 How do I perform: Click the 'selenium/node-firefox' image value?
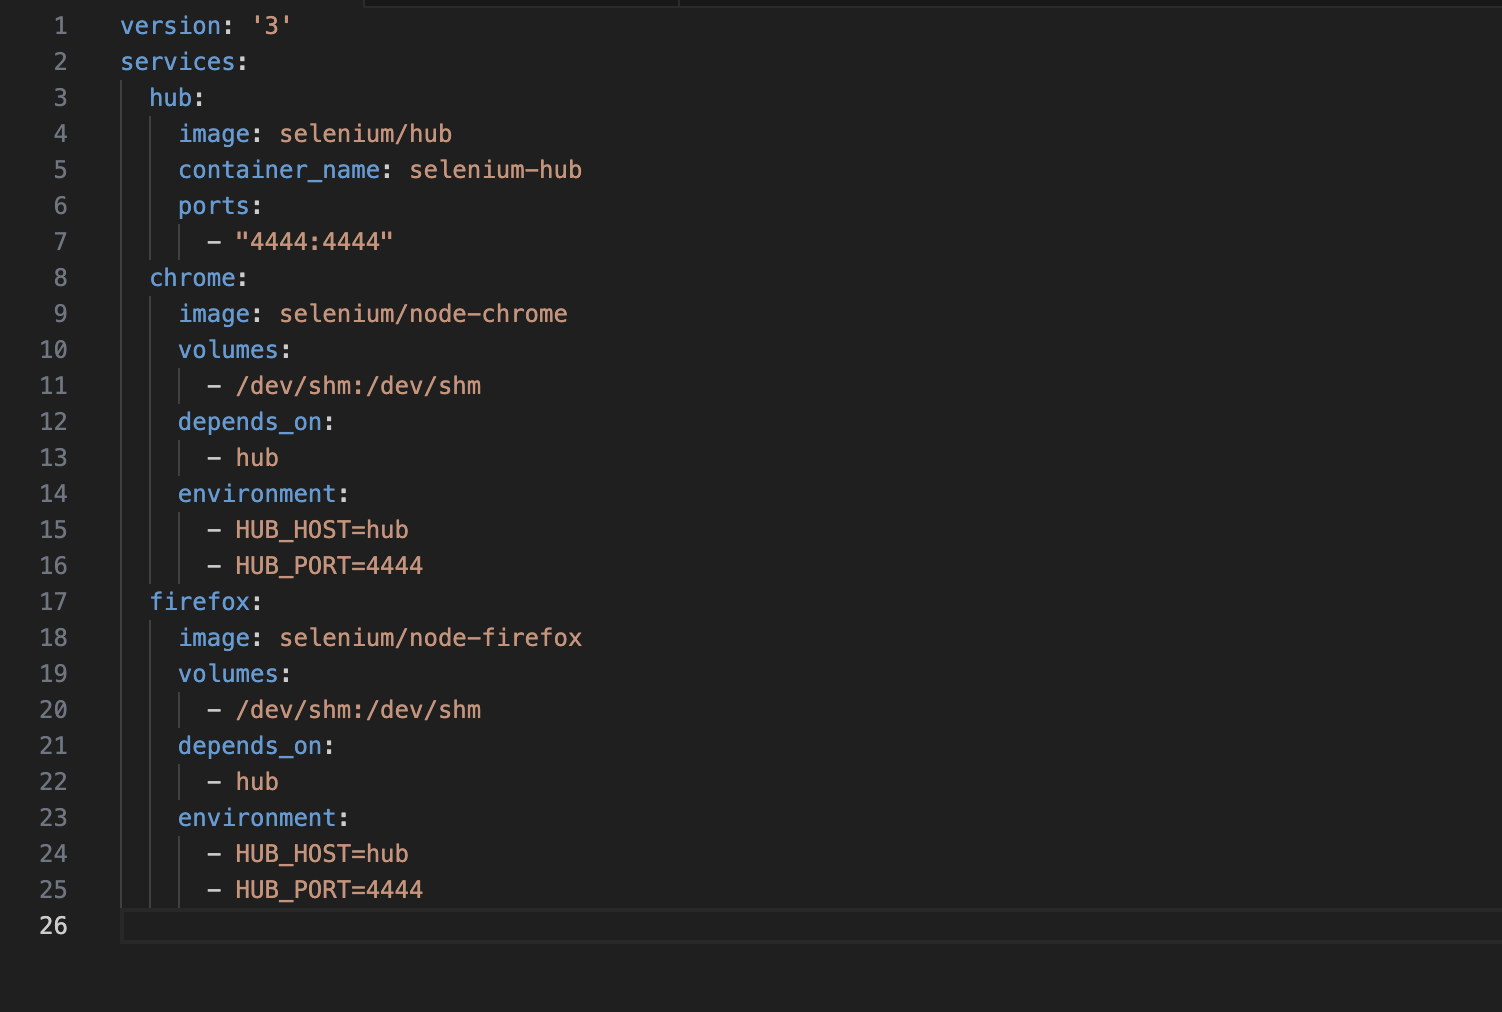point(430,638)
